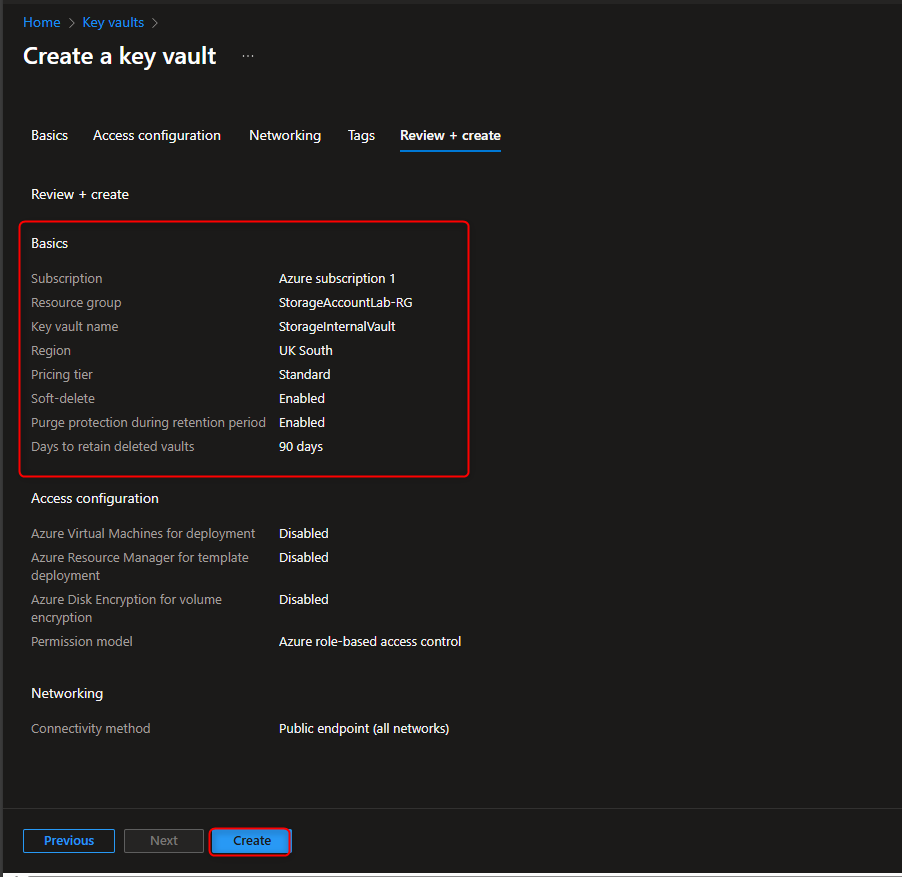The image size is (902, 877).
Task: Open the ellipsis menu beside the page title
Action: (247, 56)
